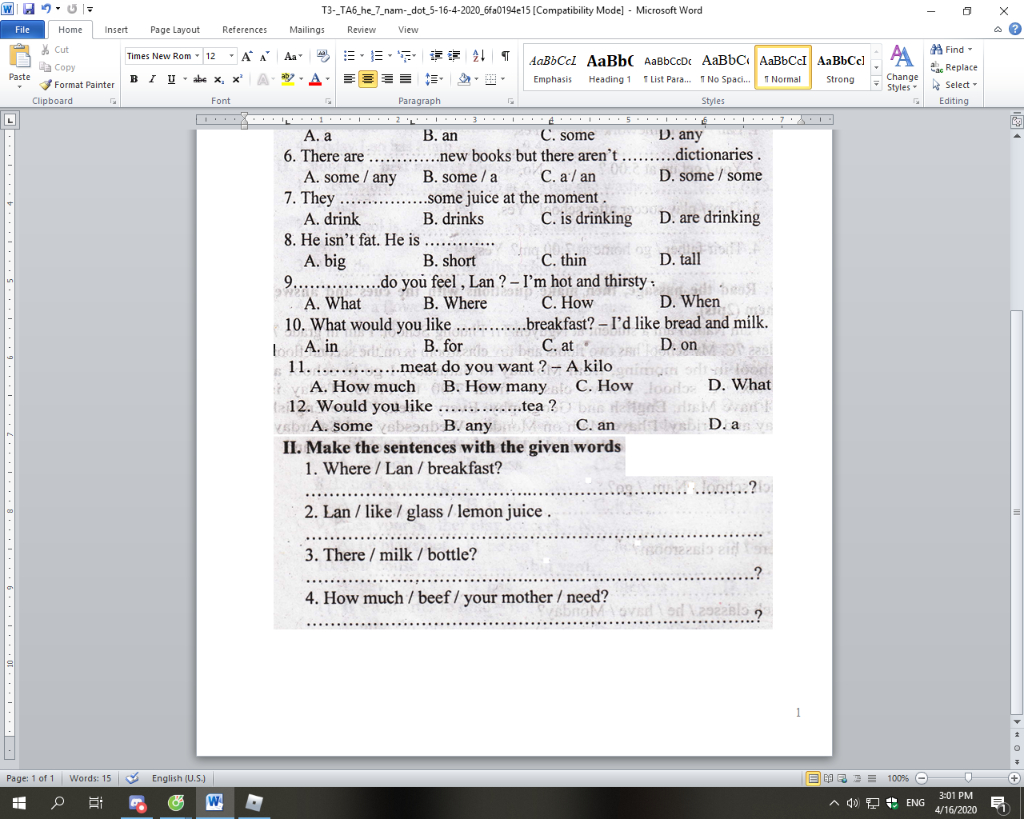The width and height of the screenshot is (1024, 819).
Task: Toggle Superscript formatting
Action: point(237,79)
